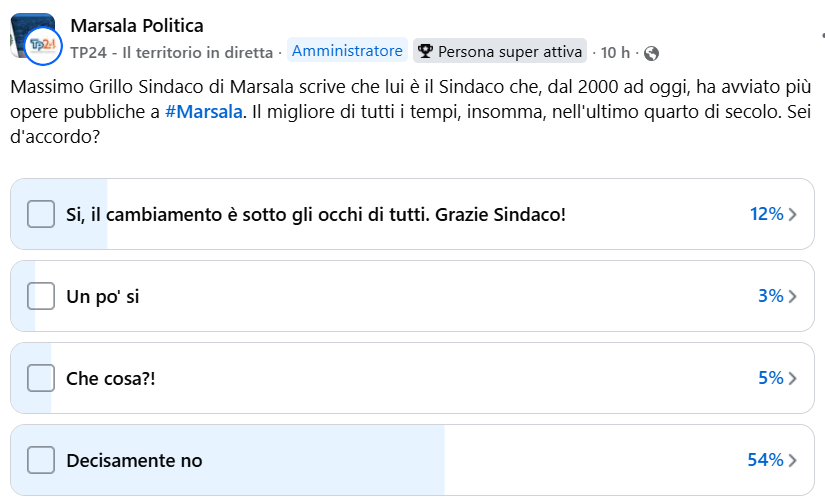The width and height of the screenshot is (825, 498).
Task: Check the 'Decisamente no' poll checkbox
Action: [41, 460]
